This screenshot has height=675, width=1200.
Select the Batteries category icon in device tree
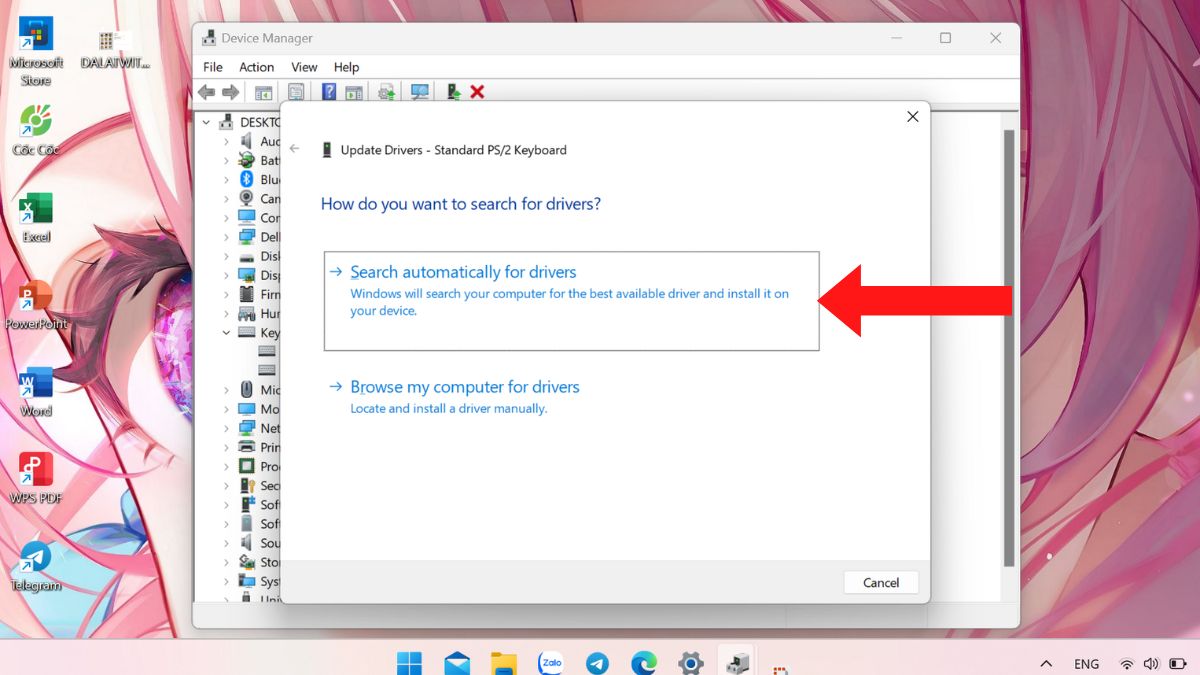[247, 160]
